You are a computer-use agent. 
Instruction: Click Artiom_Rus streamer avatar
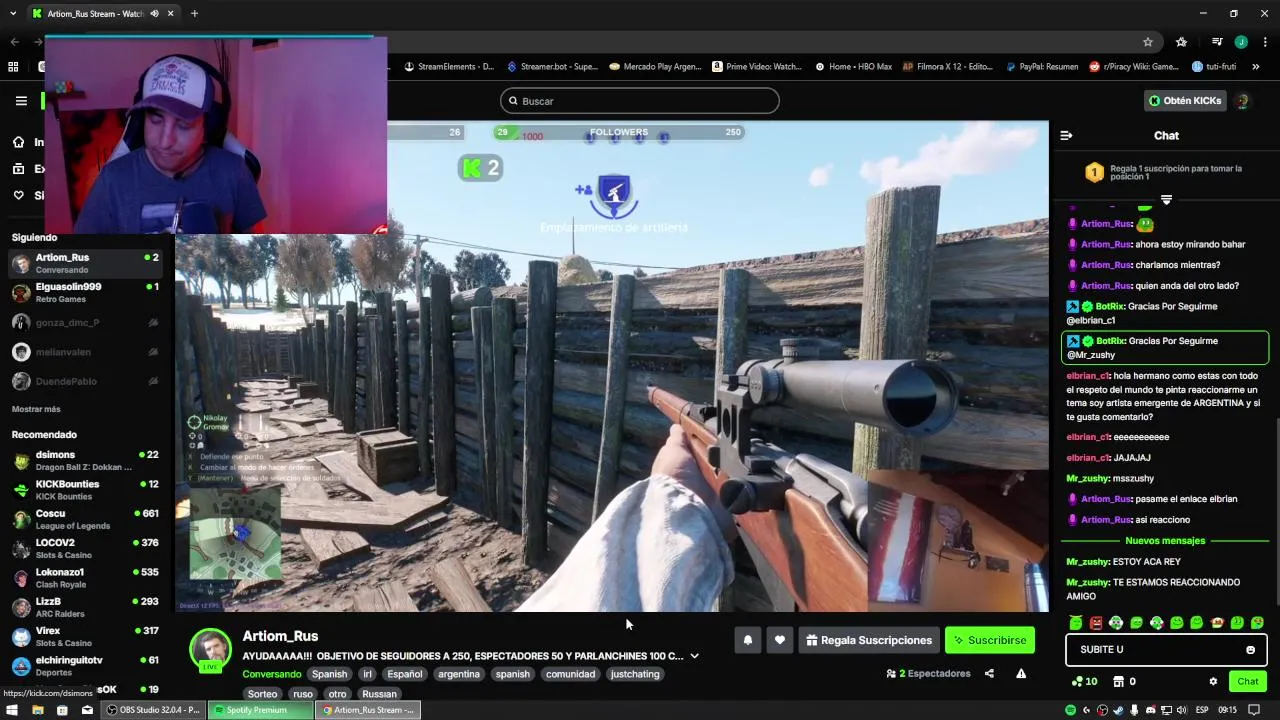211,650
